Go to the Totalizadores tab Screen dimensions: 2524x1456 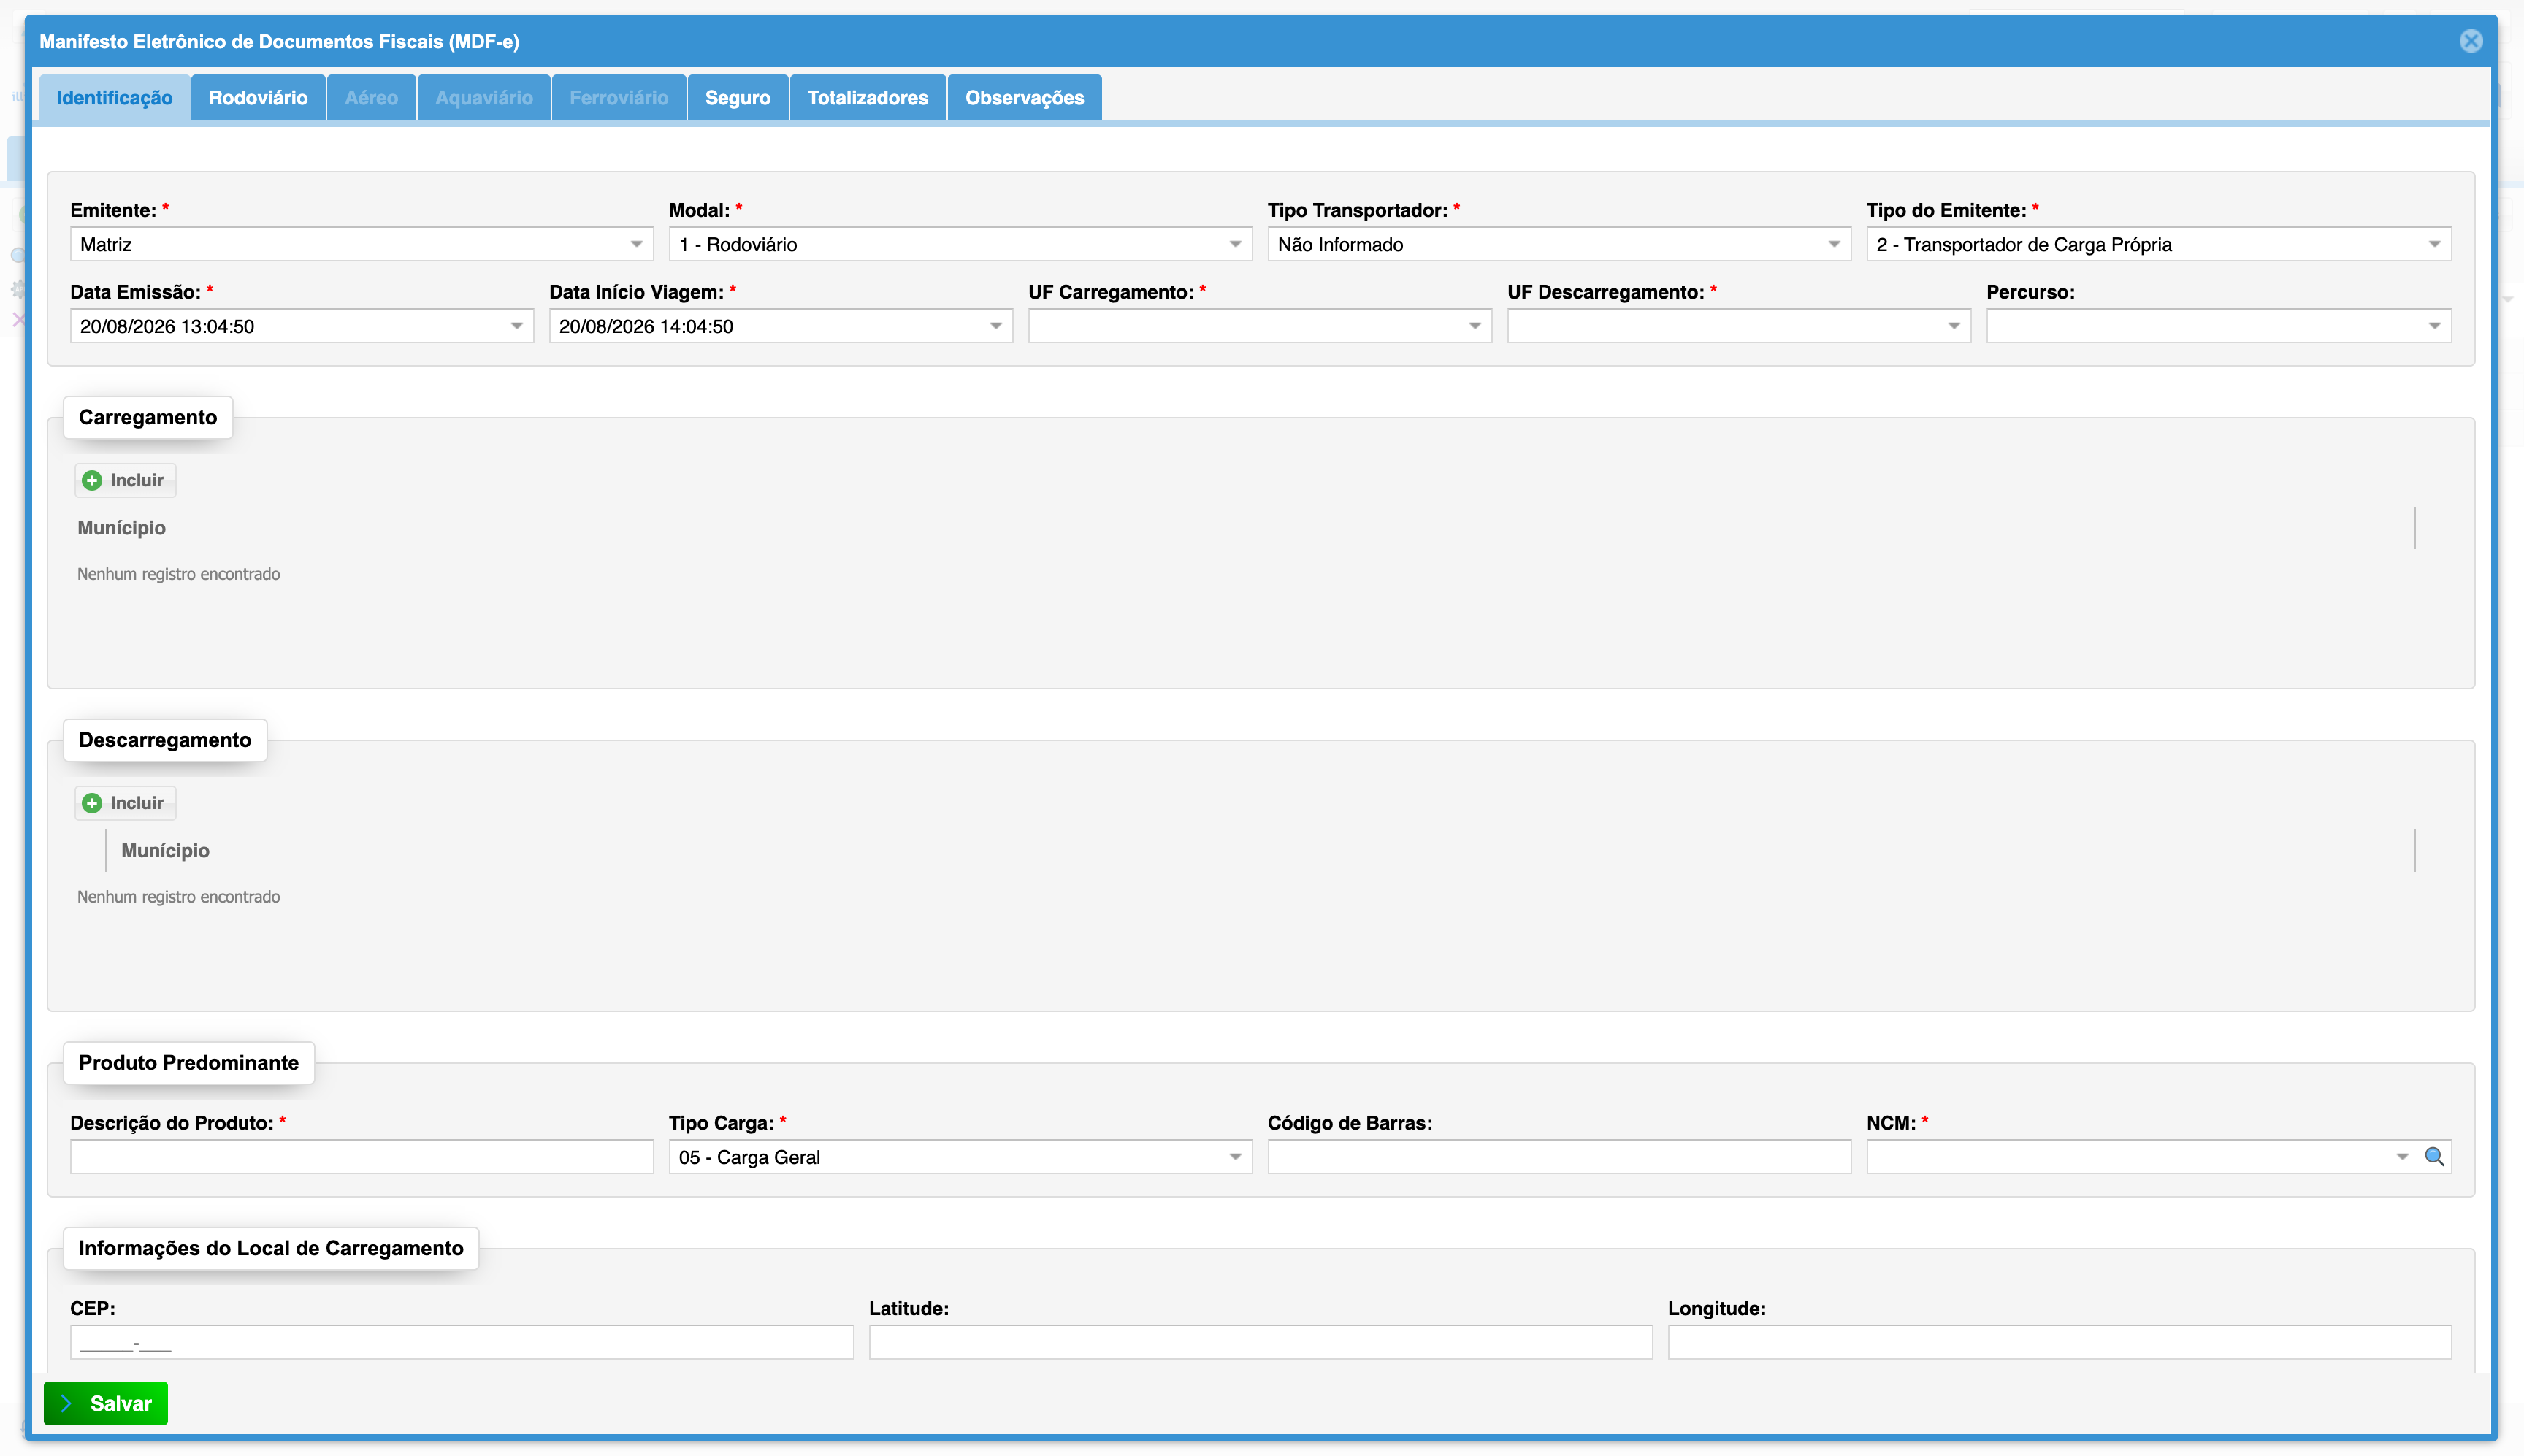(x=868, y=98)
